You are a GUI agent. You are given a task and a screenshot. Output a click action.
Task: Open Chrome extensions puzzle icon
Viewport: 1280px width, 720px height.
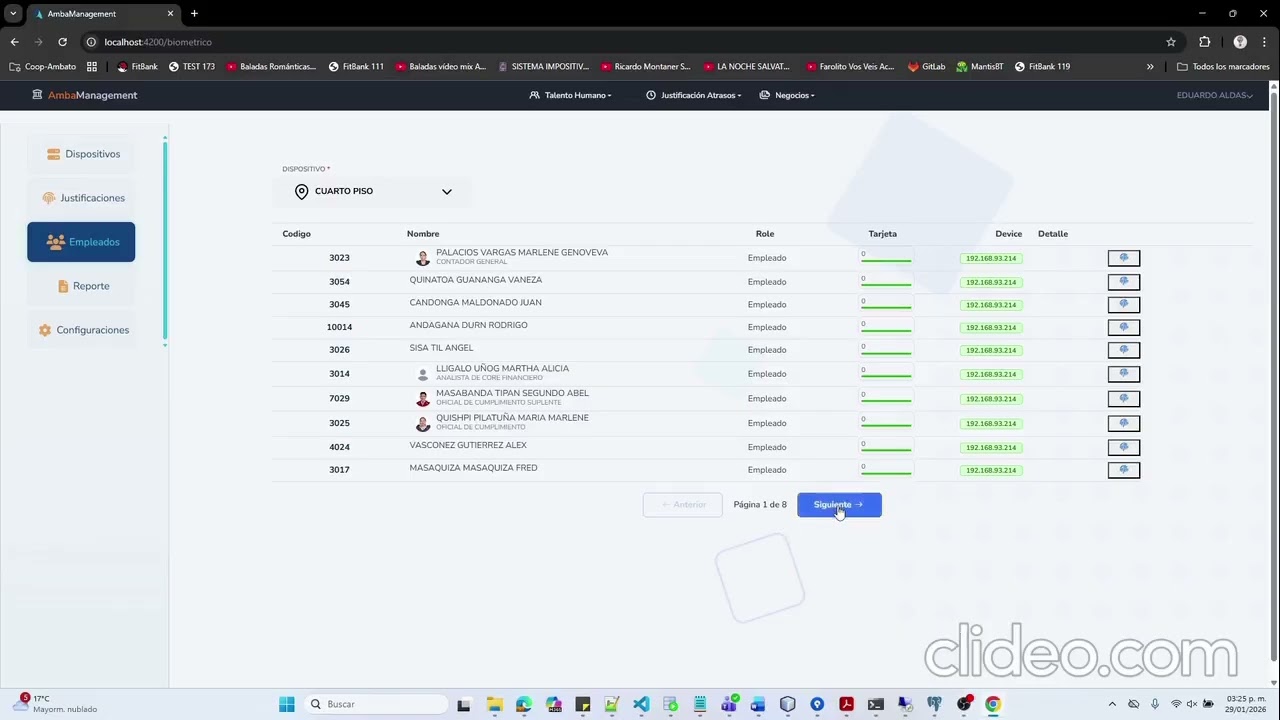pos(1204,42)
